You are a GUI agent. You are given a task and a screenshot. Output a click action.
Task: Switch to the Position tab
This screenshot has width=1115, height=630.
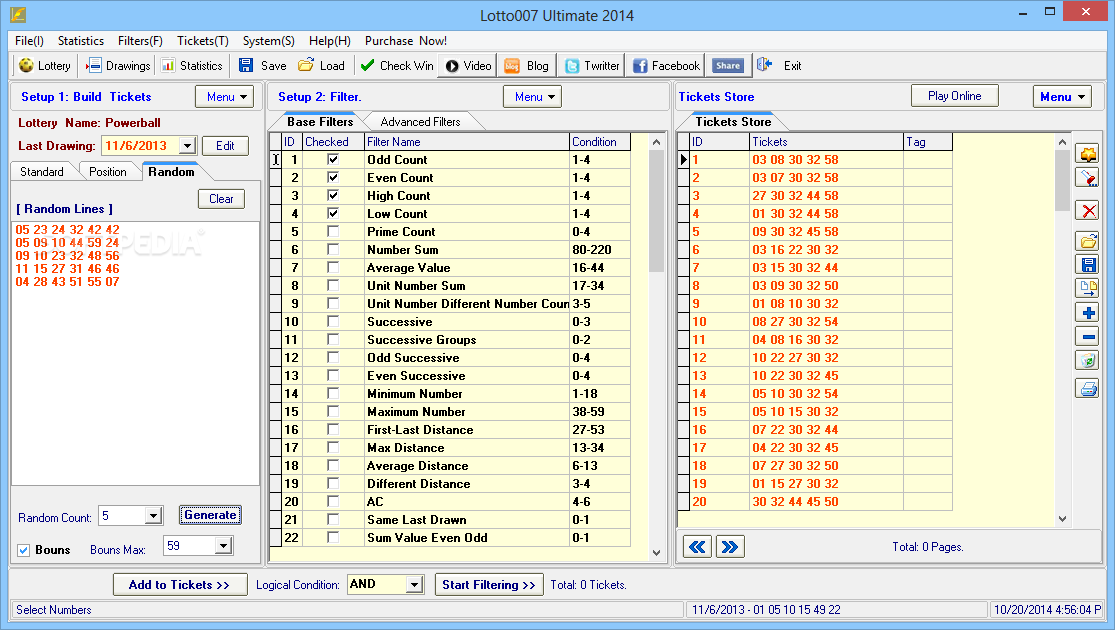coord(107,171)
